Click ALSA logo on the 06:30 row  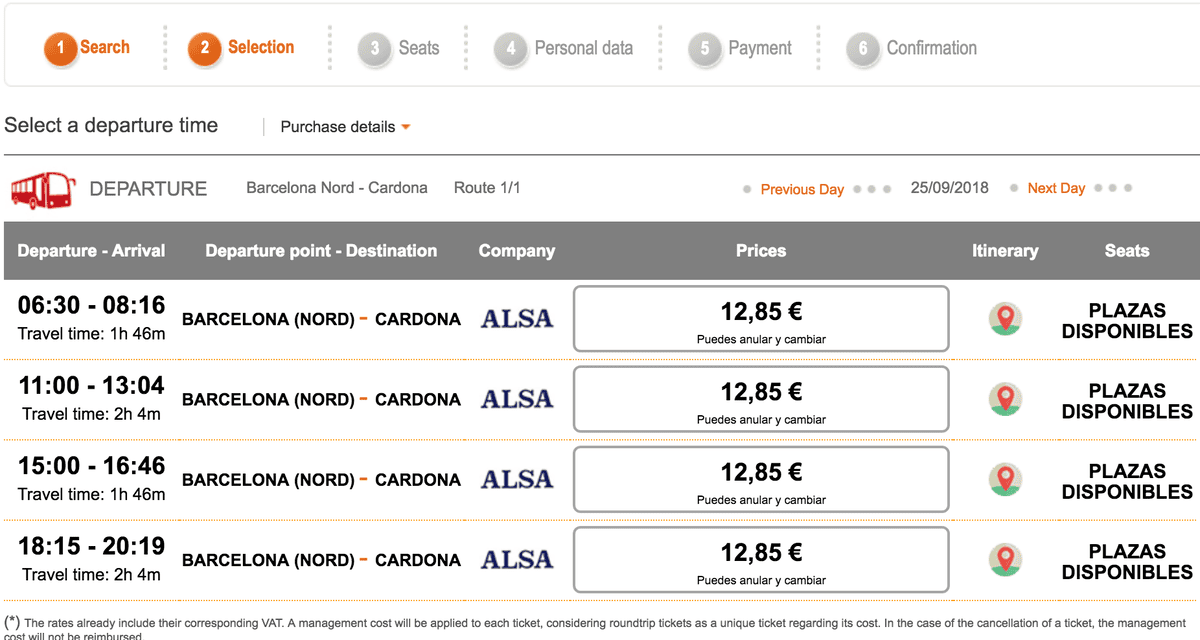pyautogui.click(x=516, y=319)
